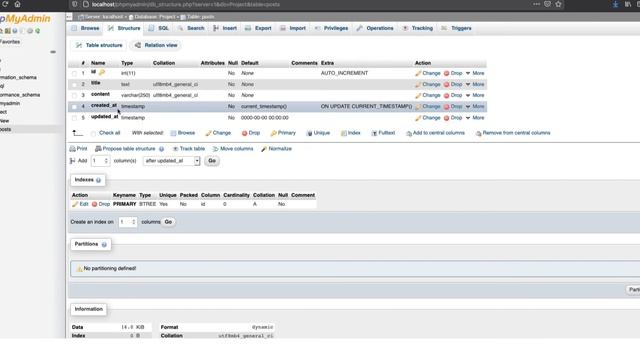The image size is (640, 360).
Task: Collapse navigation tree with the minus icon
Action: 53,52
